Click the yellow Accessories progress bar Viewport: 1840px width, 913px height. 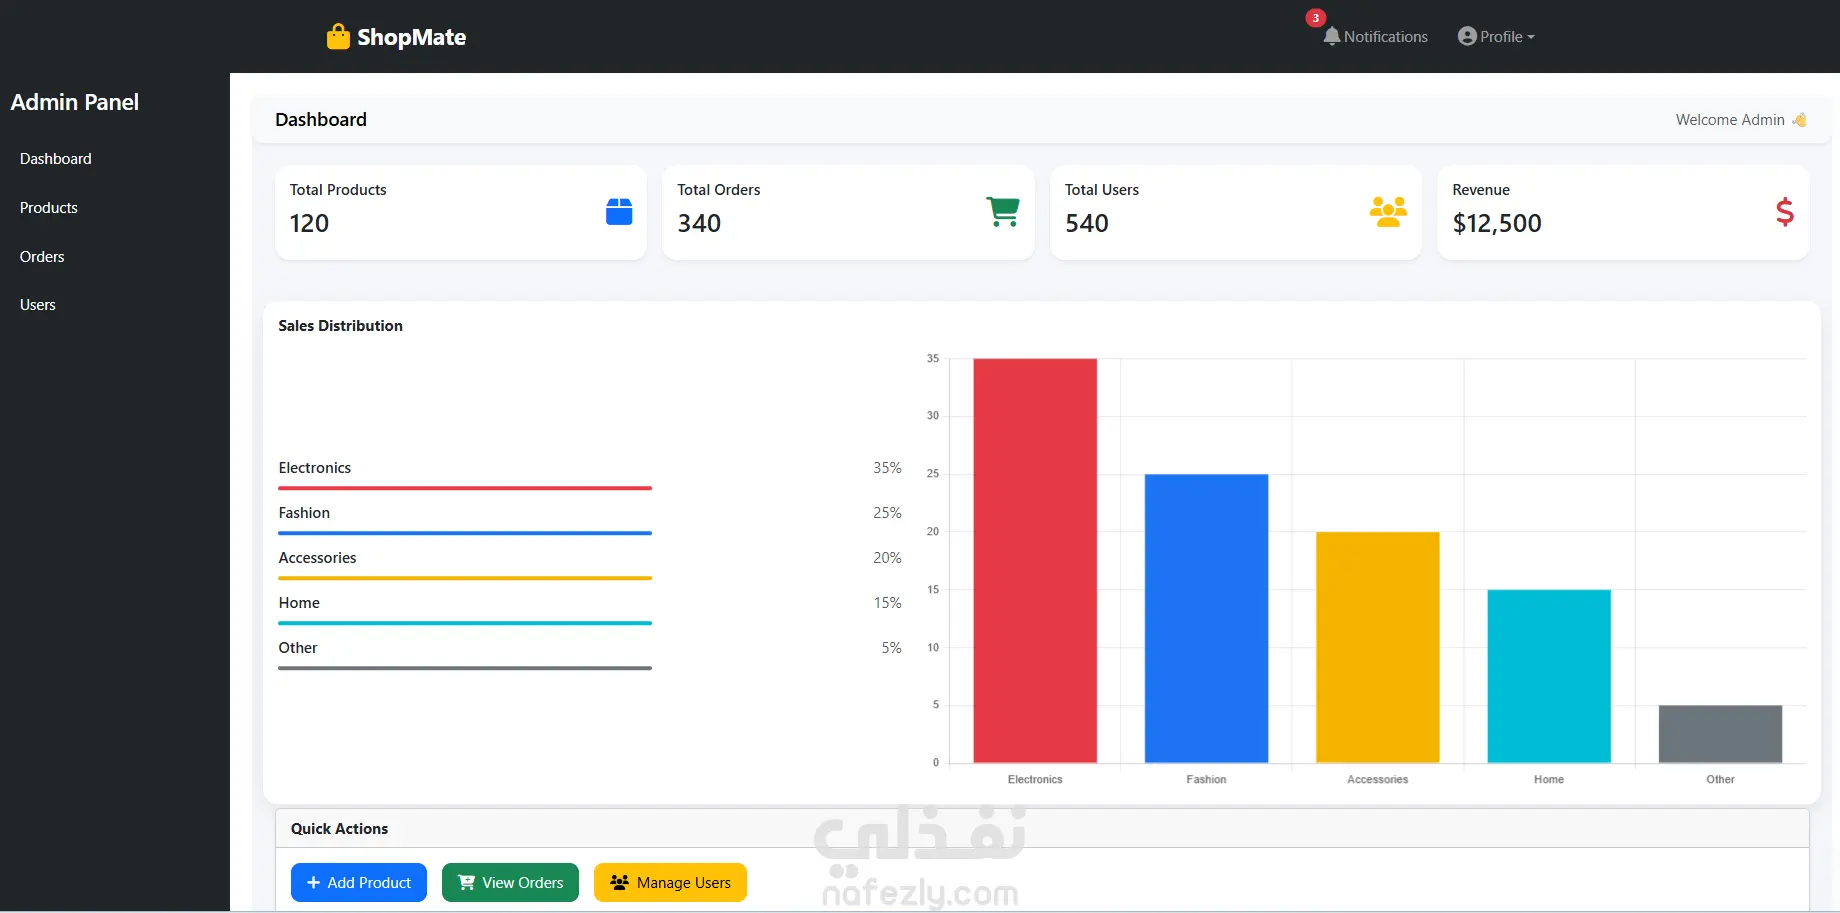click(465, 578)
